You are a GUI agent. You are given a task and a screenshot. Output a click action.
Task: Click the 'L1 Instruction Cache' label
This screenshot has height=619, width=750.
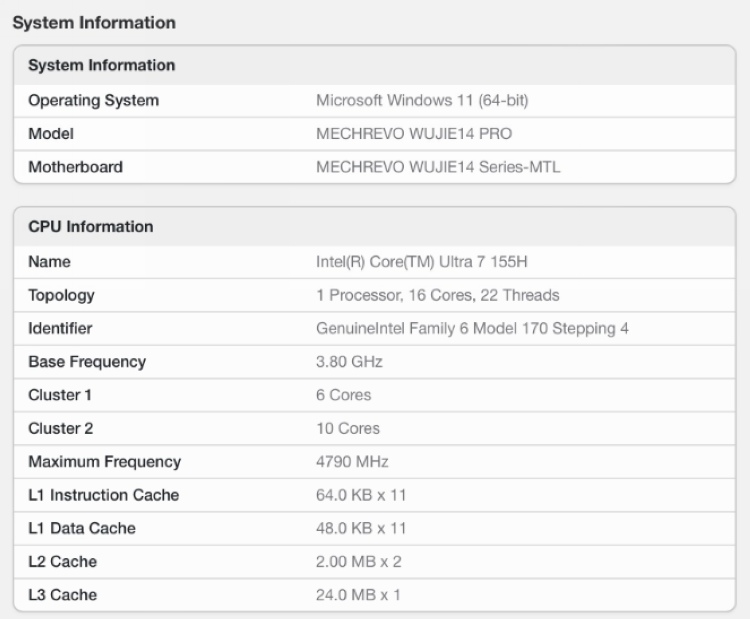[104, 495]
